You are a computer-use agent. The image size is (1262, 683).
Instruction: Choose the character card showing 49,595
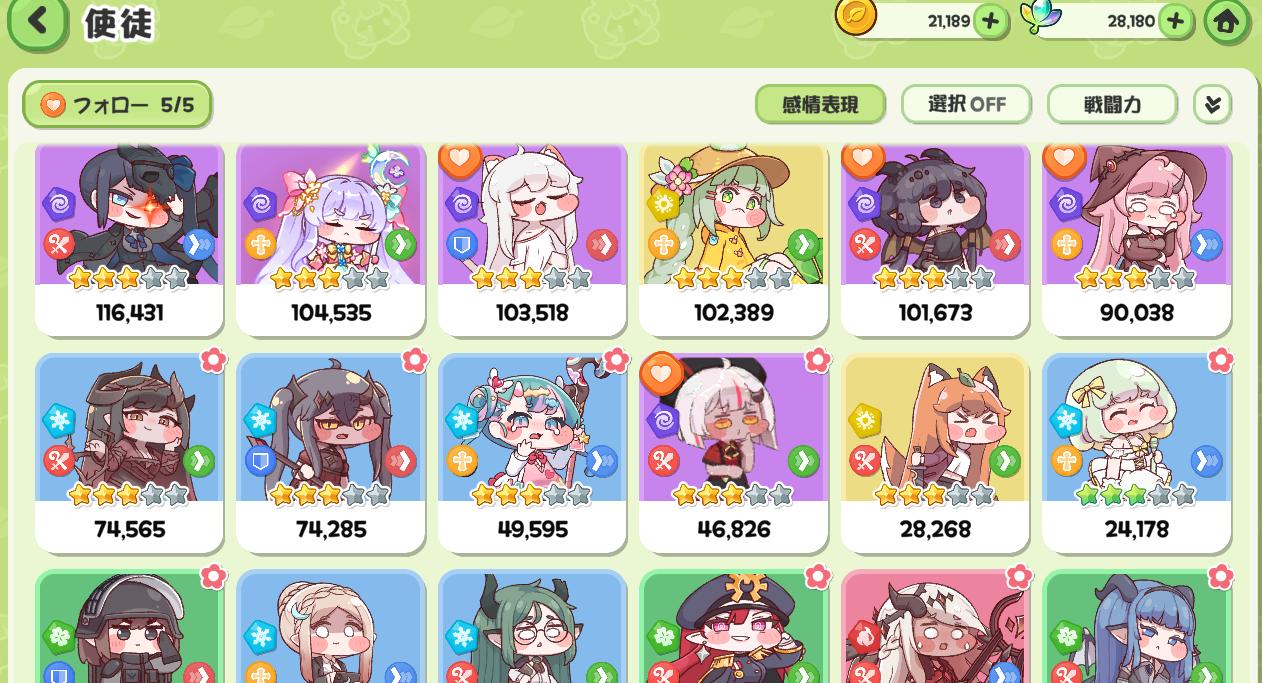(x=532, y=453)
